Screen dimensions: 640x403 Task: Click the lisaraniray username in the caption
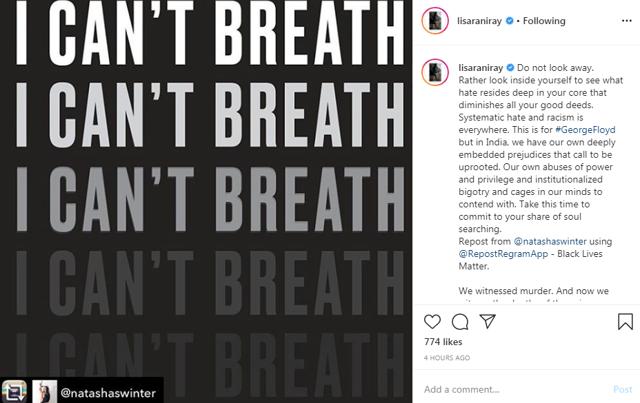point(480,68)
